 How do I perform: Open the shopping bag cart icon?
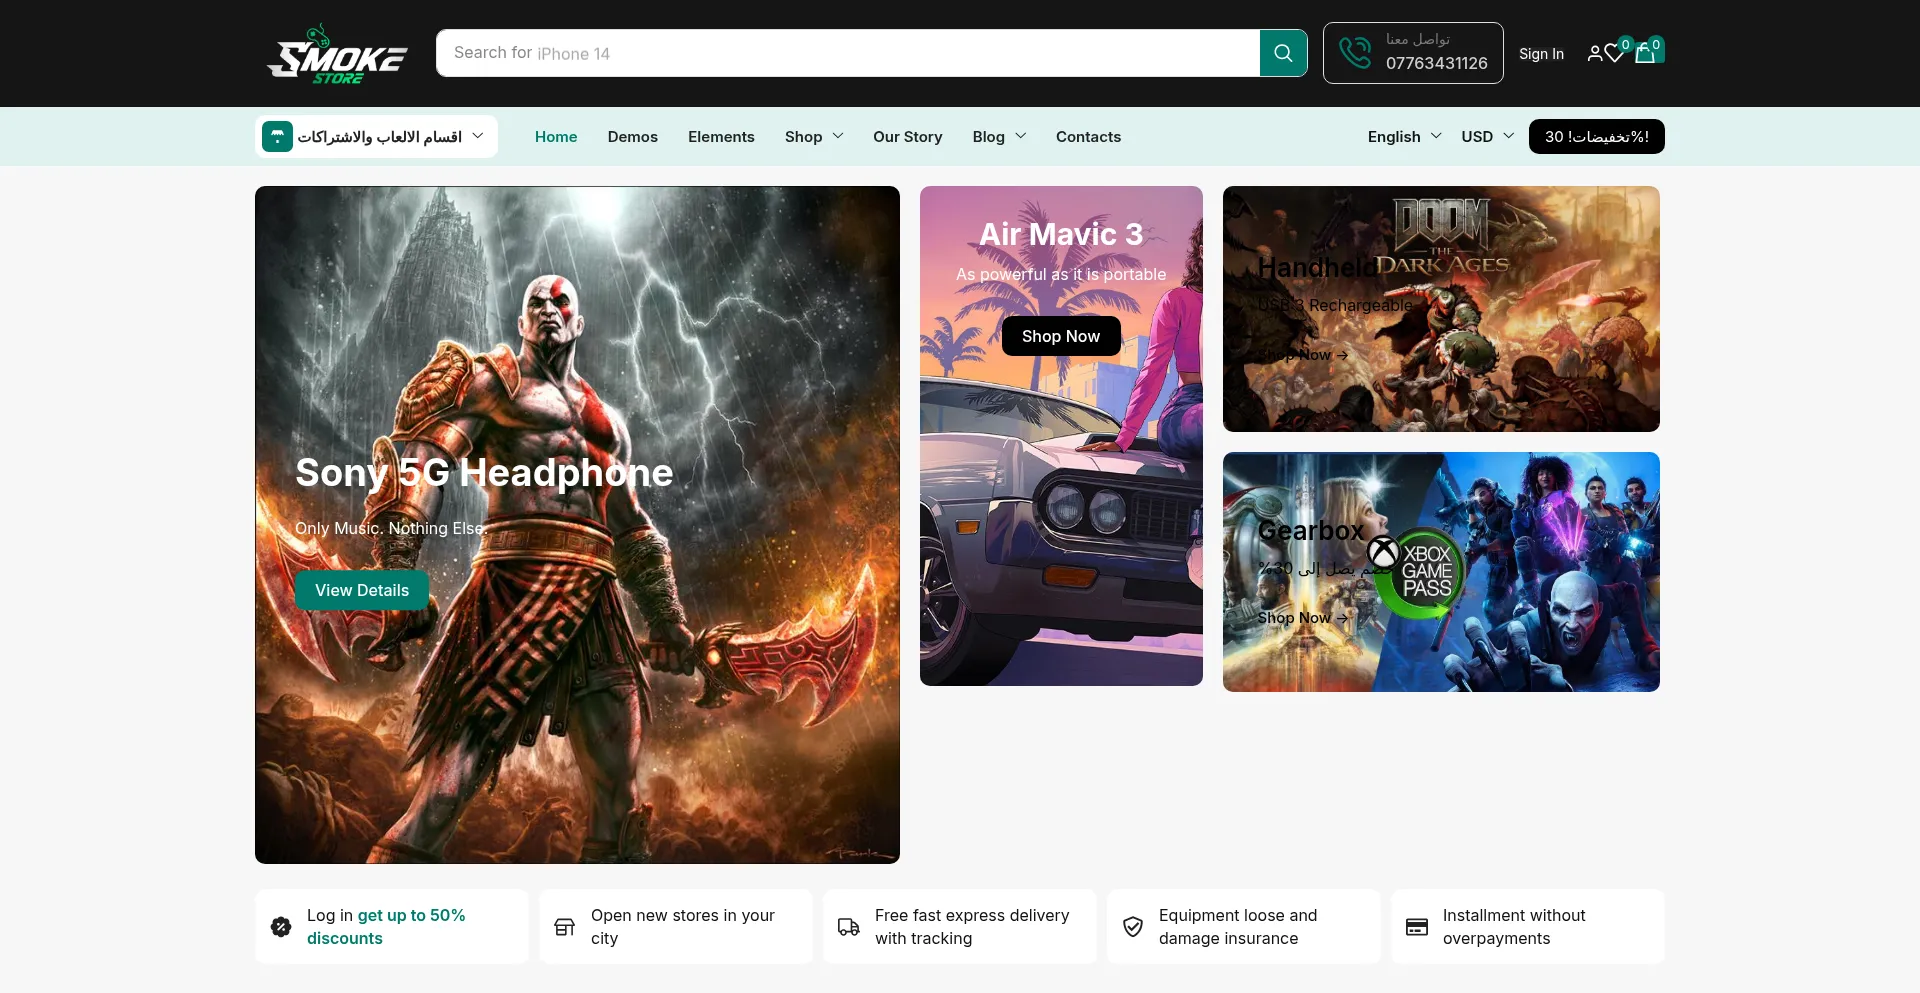tap(1645, 53)
